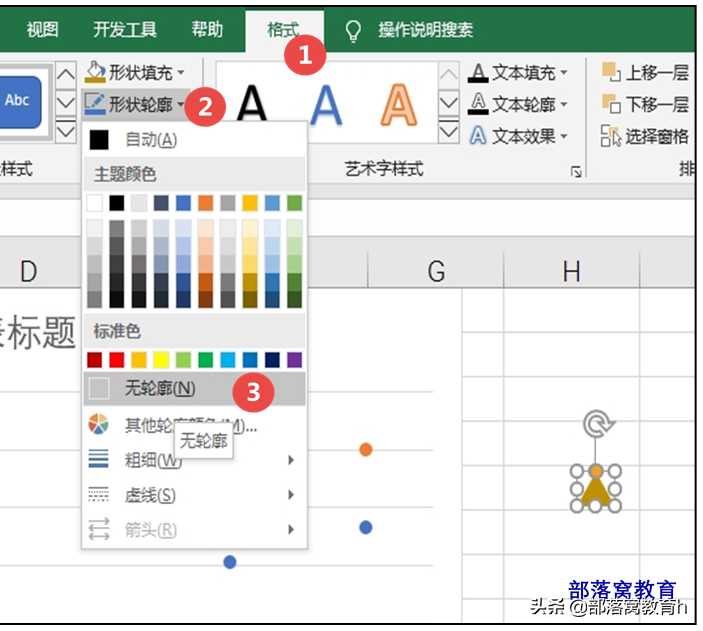Viewport: 703px width, 631px height.
Task: Select the blue Abc shape style
Action: tap(20, 101)
